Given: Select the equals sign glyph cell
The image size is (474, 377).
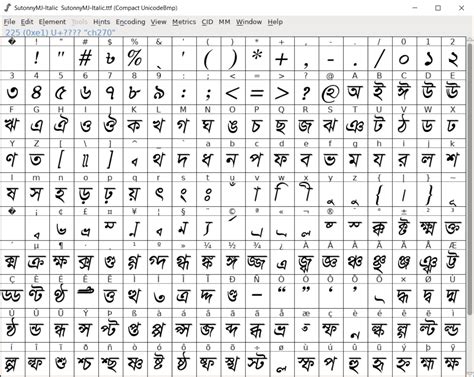Looking at the screenshot, I should [x=257, y=92].
